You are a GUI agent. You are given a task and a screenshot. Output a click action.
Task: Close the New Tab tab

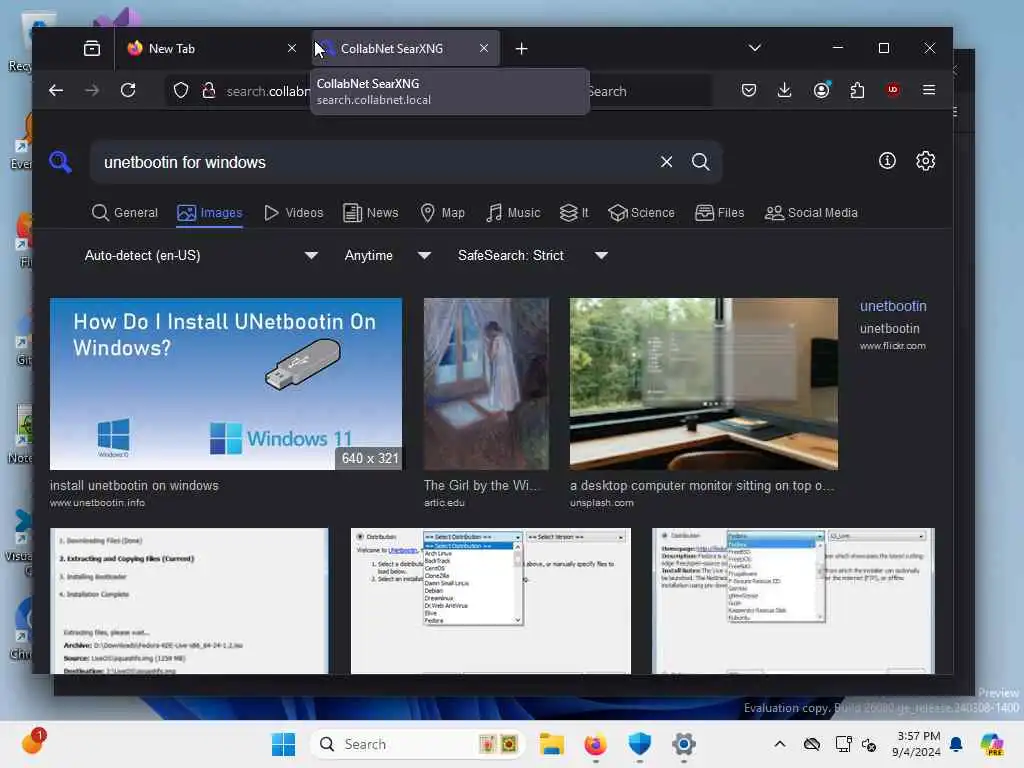click(292, 48)
